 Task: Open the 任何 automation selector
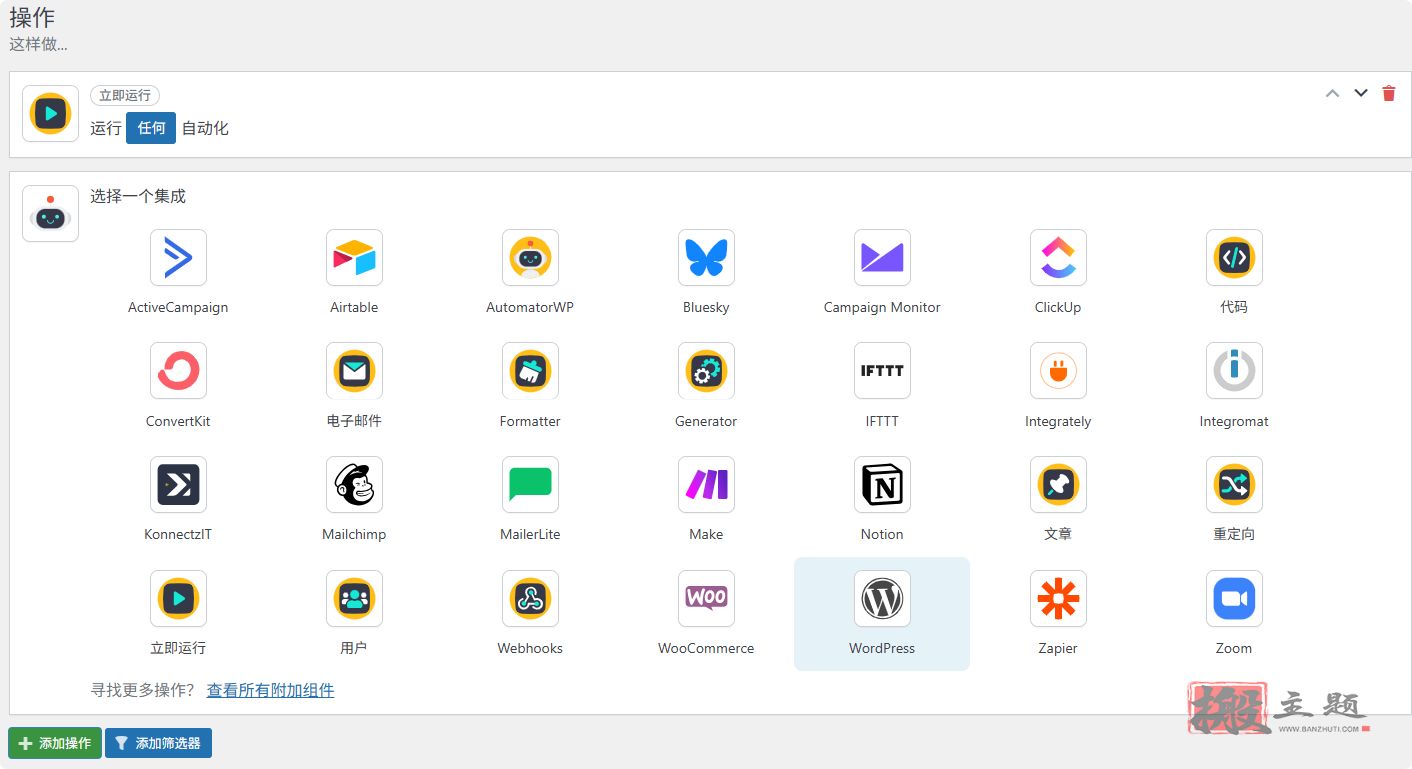pos(151,128)
